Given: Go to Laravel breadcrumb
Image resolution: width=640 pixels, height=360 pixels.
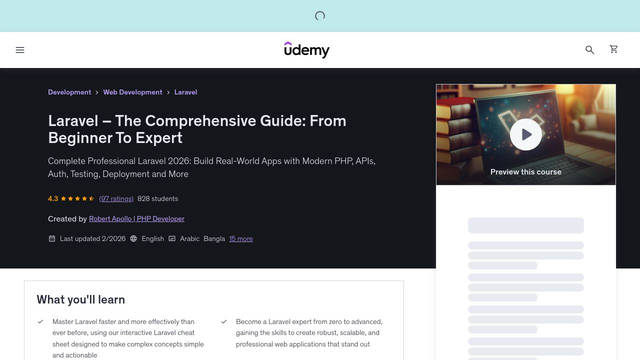Looking at the screenshot, I should tap(186, 92).
